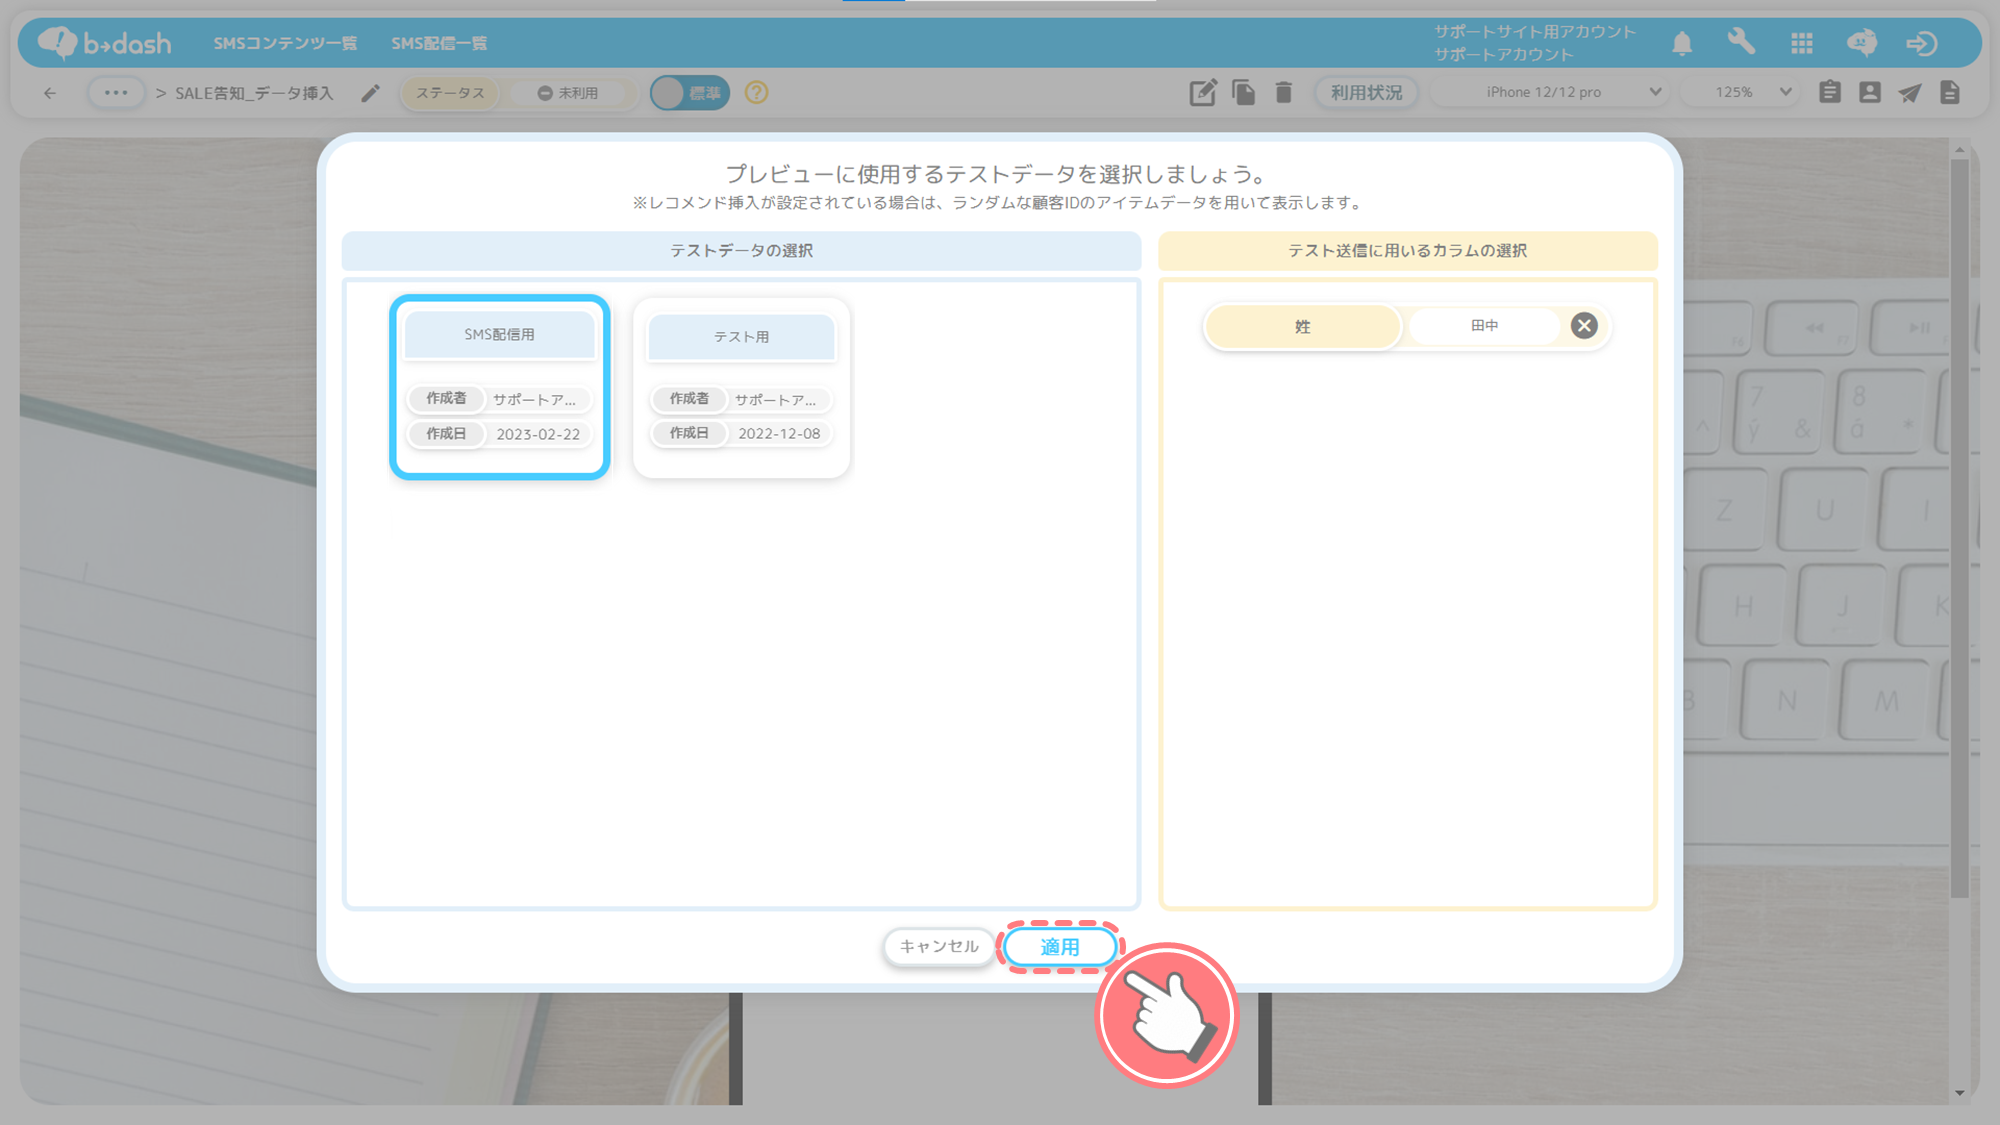2000x1125 pixels.
Task: Click the trash delete icon
Action: click(1284, 93)
